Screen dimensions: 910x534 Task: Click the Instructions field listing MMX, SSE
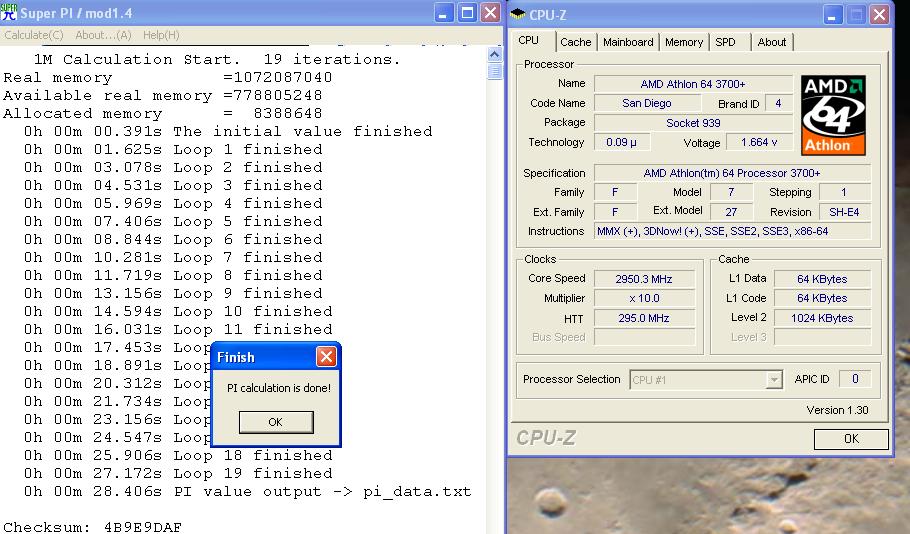pyautogui.click(x=732, y=231)
